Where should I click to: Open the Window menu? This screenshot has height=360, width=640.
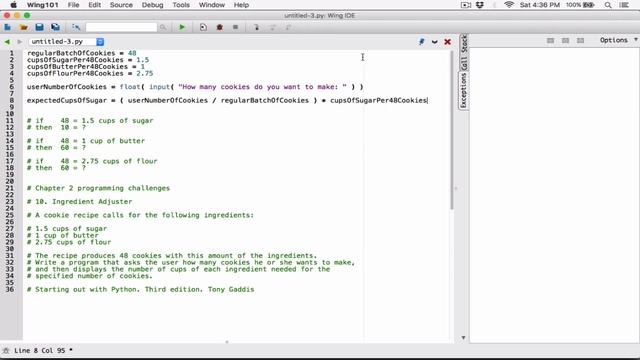pos(211,5)
